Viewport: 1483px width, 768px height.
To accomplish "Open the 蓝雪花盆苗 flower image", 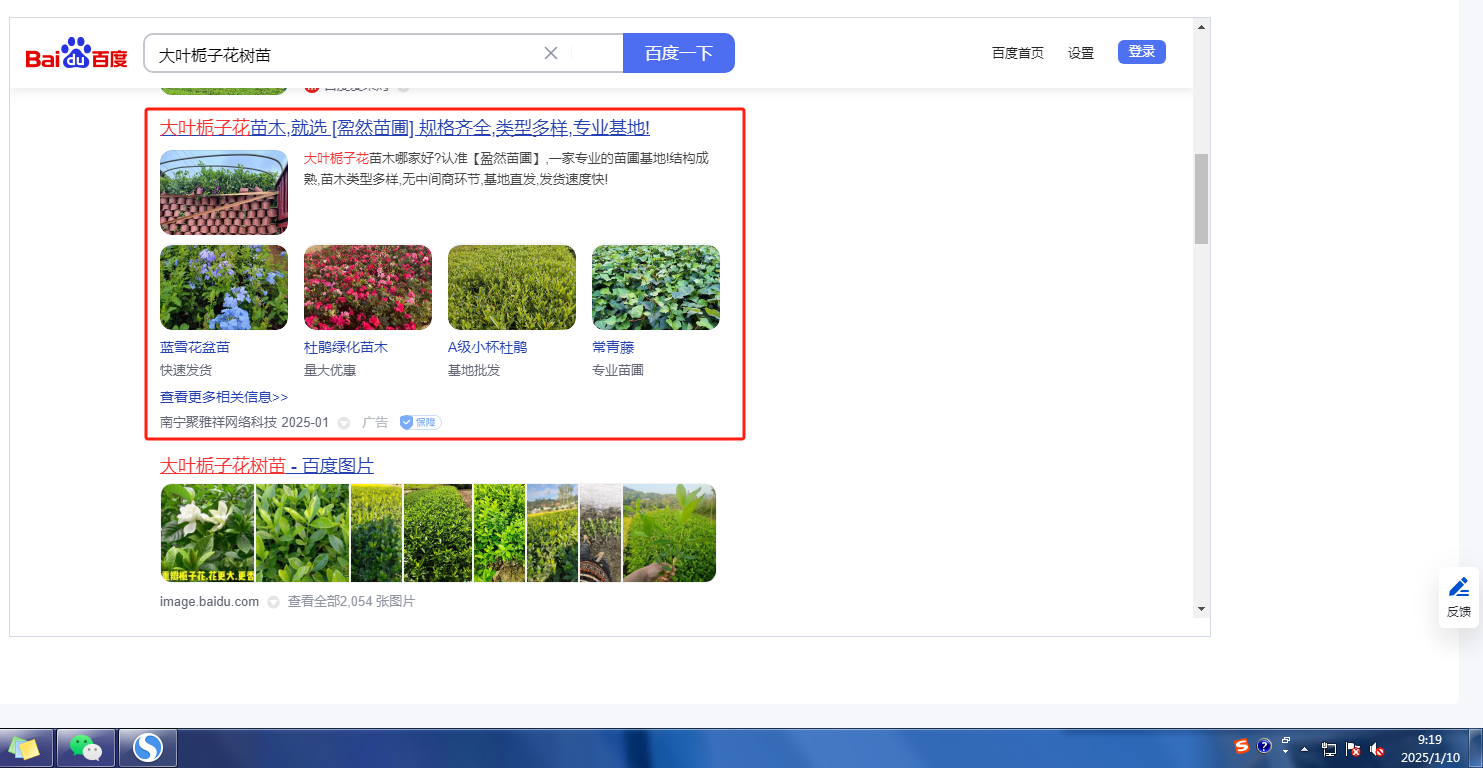I will tap(224, 288).
